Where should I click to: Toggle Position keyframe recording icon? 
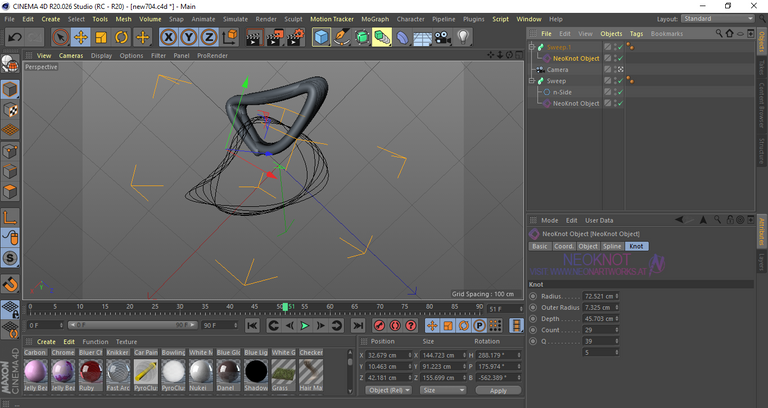(x=432, y=325)
